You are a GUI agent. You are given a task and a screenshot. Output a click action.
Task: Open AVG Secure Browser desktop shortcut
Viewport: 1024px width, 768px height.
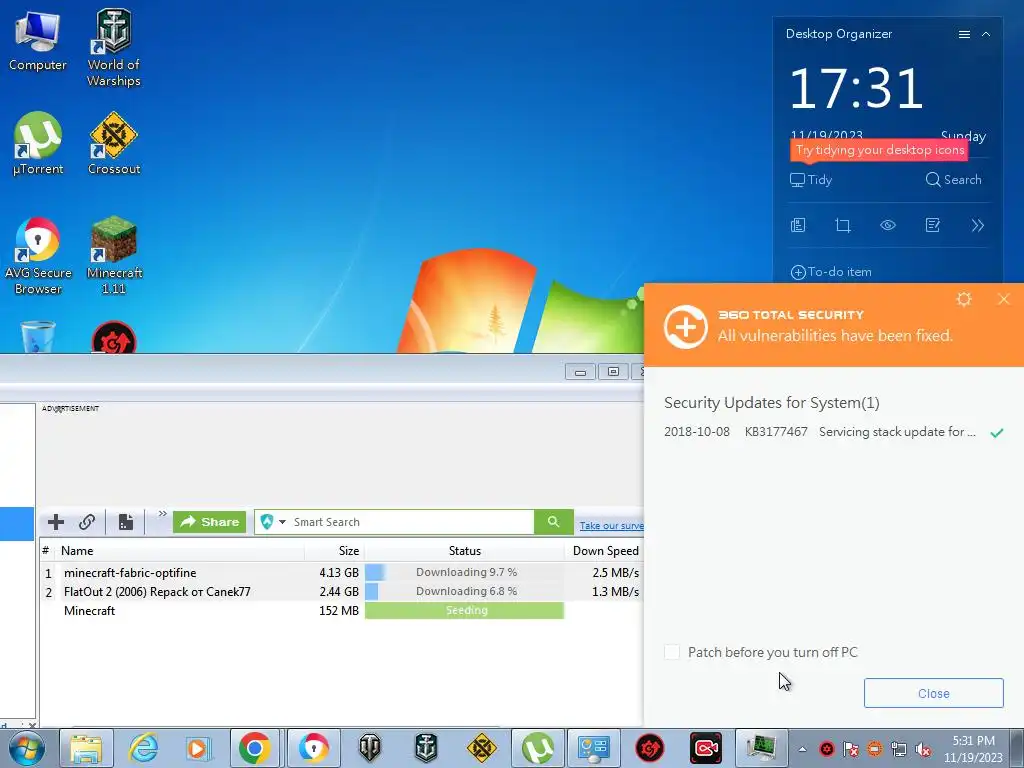pos(38,256)
